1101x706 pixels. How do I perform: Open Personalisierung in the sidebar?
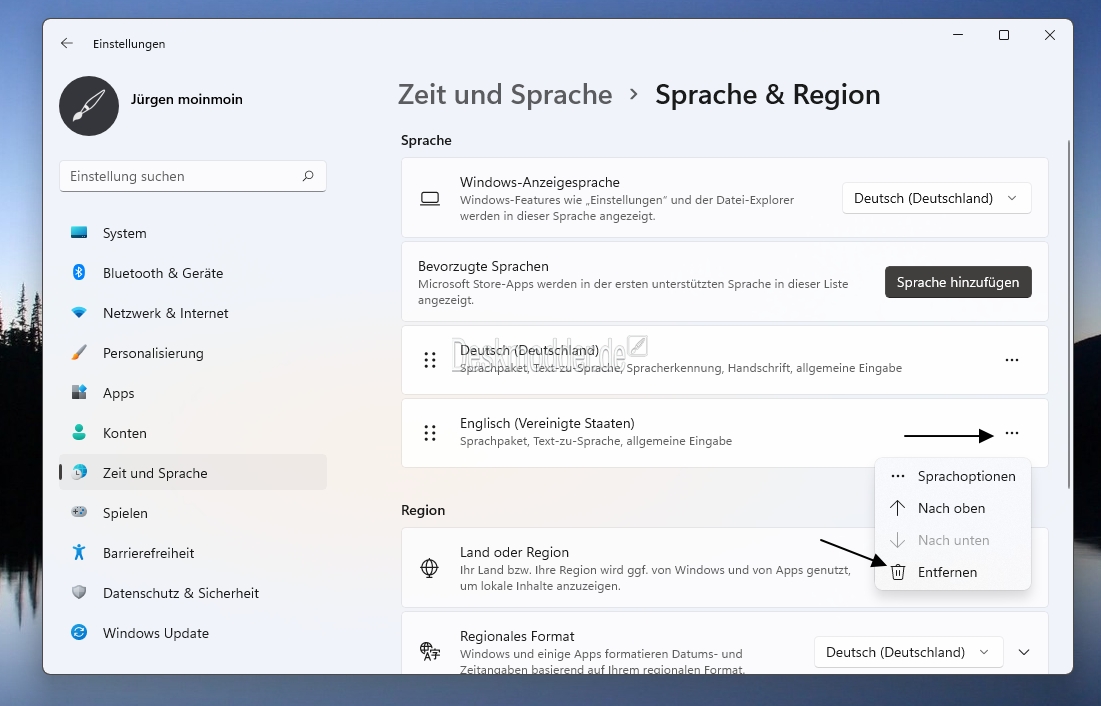coord(193,353)
